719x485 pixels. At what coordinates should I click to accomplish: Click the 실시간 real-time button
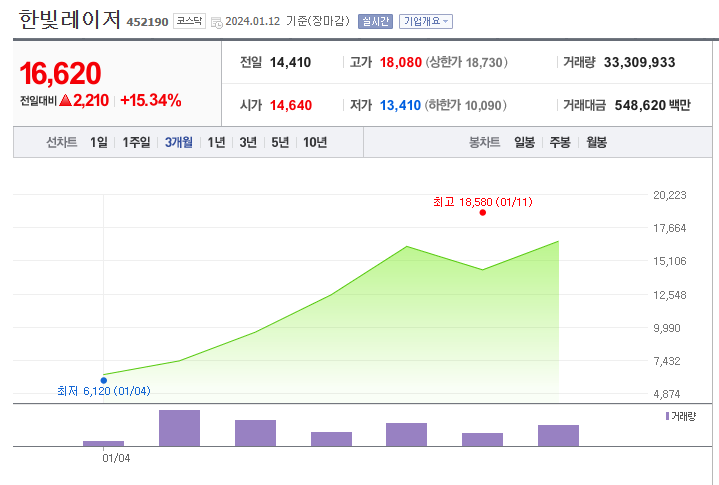click(375, 22)
